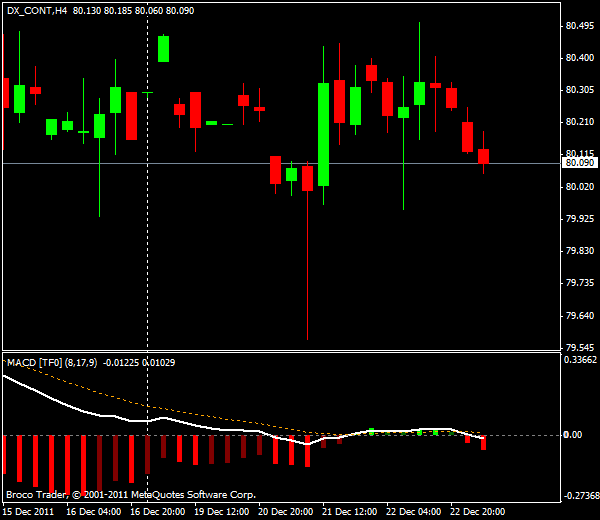Click the 79.735 price axis label

point(580,283)
